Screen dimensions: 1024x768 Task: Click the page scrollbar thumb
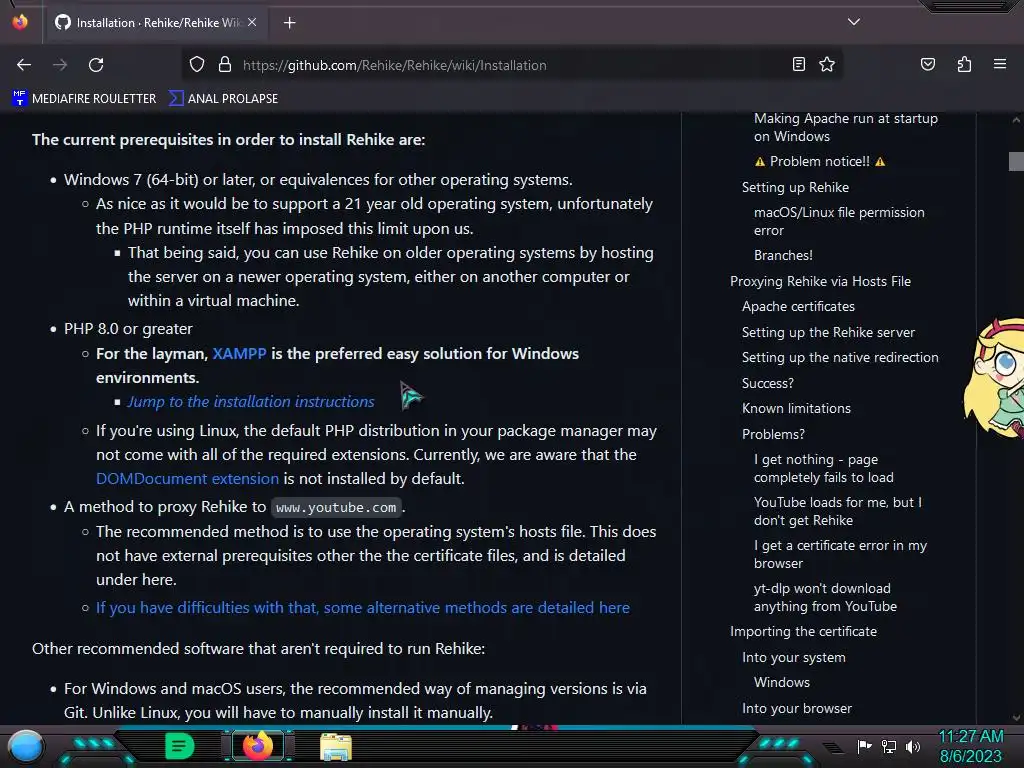1016,161
